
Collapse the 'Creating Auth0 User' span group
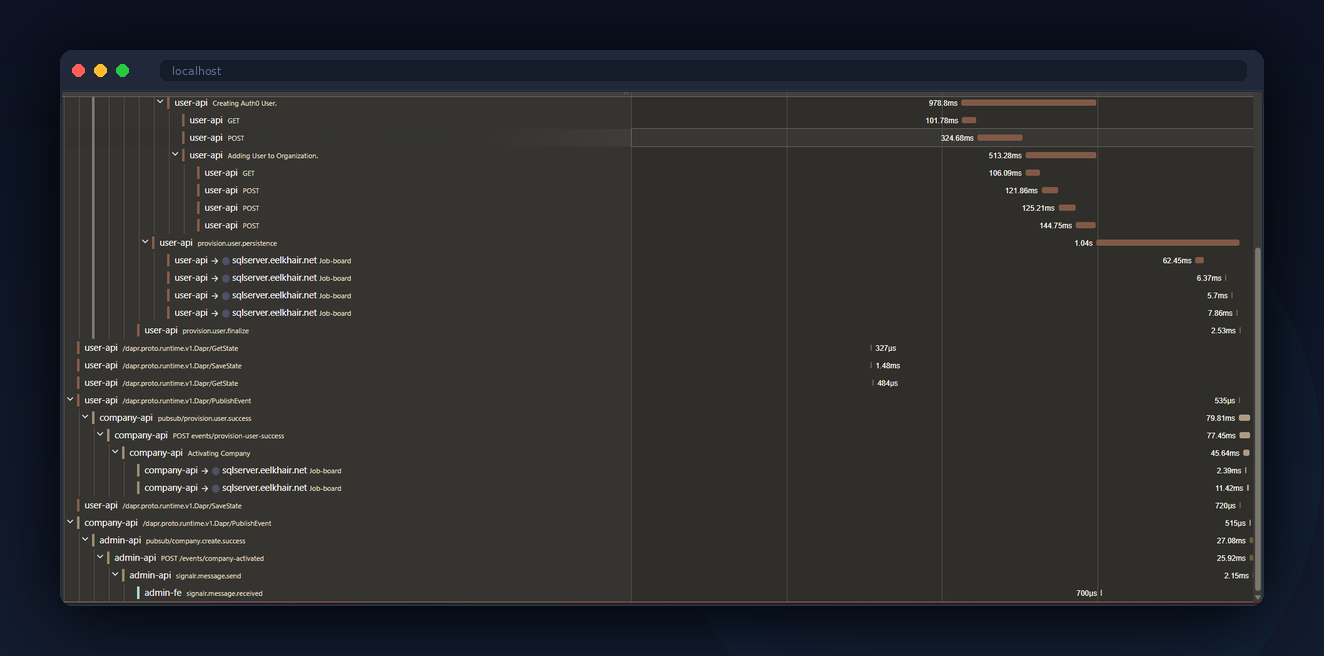tap(159, 101)
